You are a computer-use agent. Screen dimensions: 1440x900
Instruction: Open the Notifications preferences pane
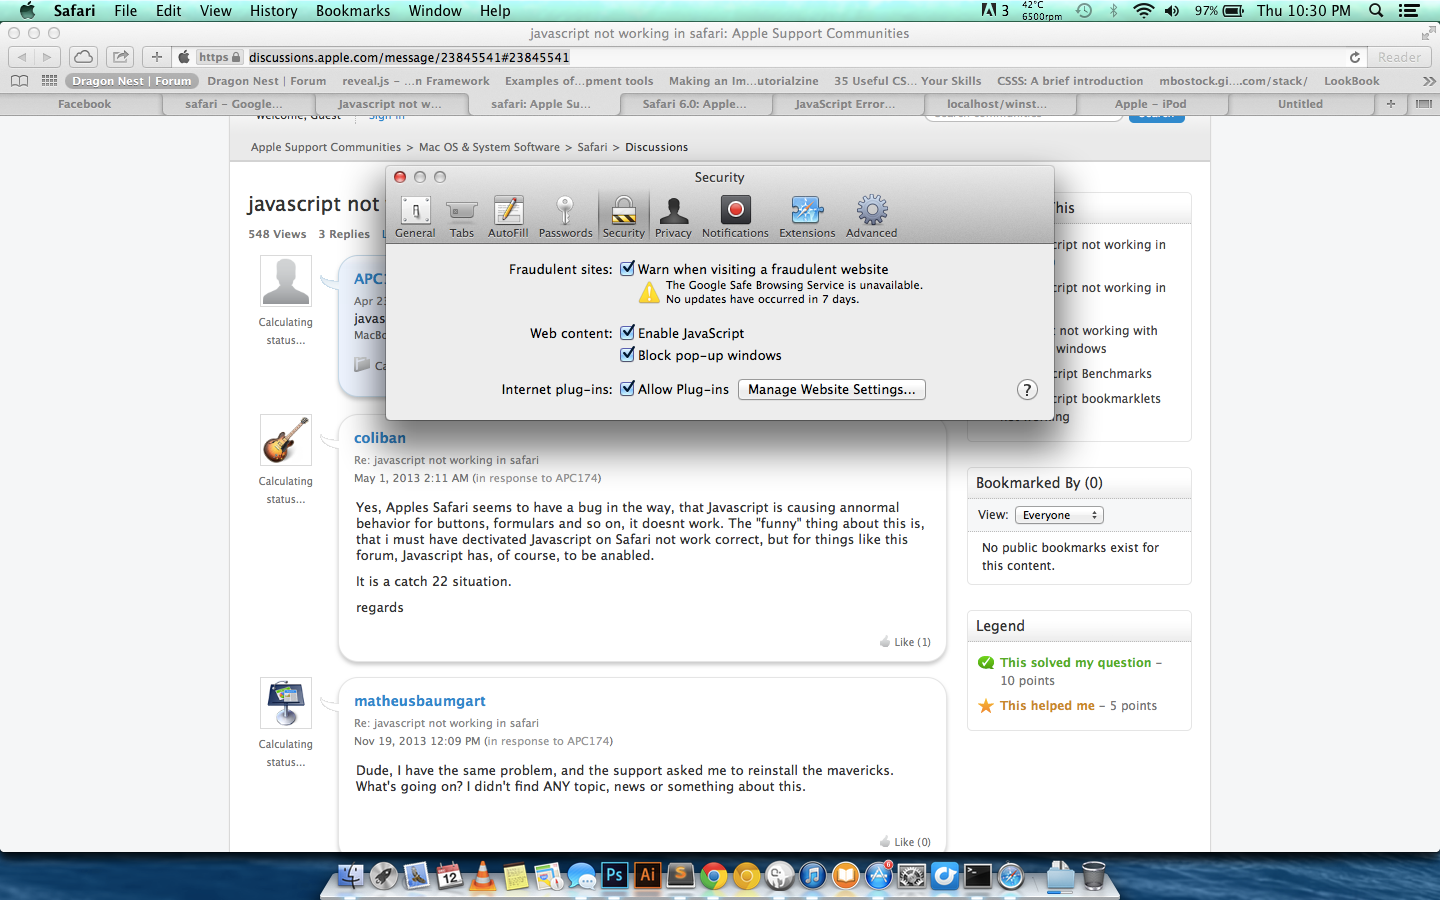735,217
